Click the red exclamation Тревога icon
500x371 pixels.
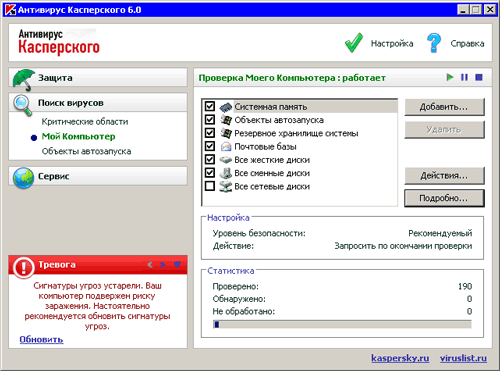click(24, 267)
